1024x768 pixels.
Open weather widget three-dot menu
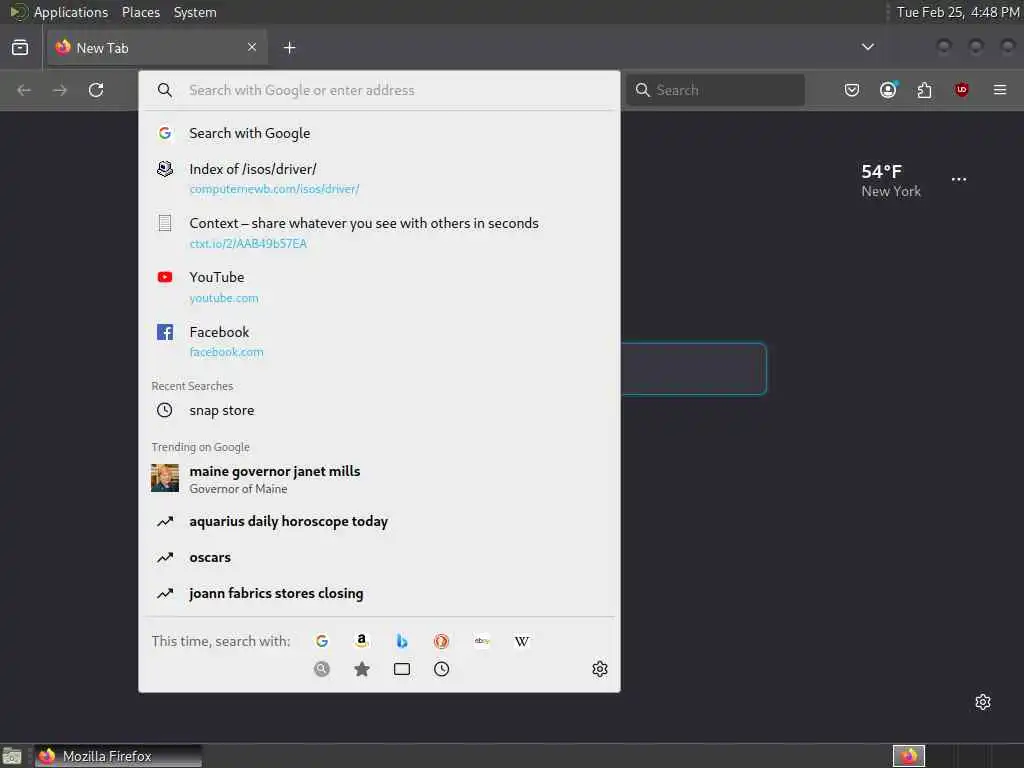pyautogui.click(x=959, y=179)
